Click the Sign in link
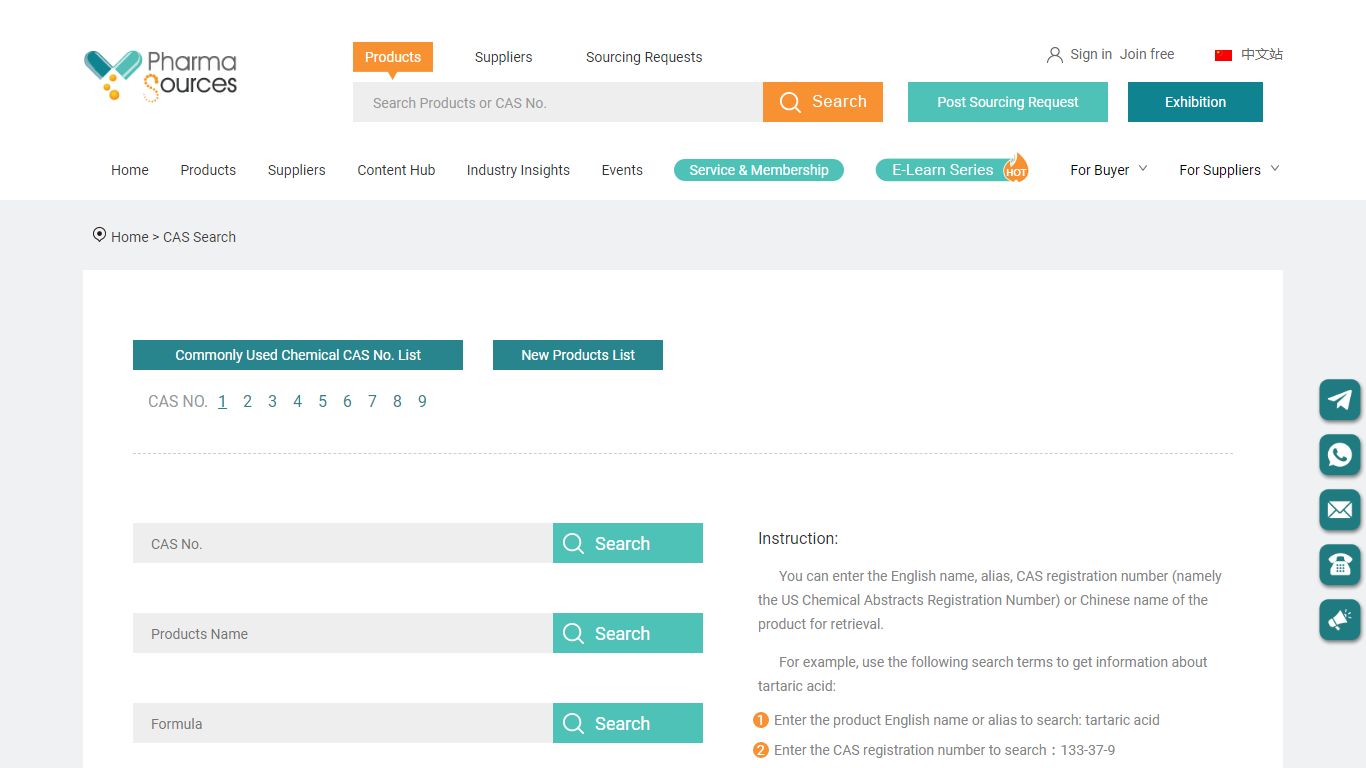This screenshot has height=768, width=1366. (x=1091, y=54)
